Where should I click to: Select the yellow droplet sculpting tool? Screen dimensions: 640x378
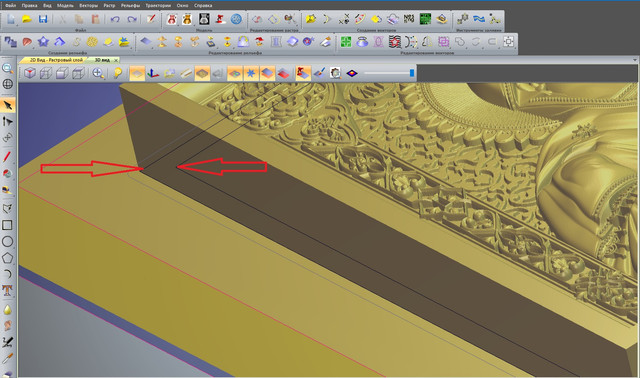(x=7, y=309)
